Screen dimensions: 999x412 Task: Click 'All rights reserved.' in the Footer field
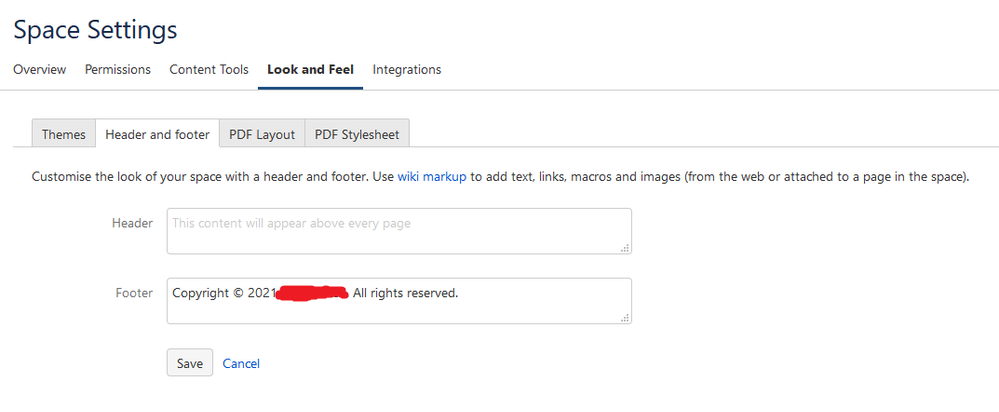pos(405,293)
